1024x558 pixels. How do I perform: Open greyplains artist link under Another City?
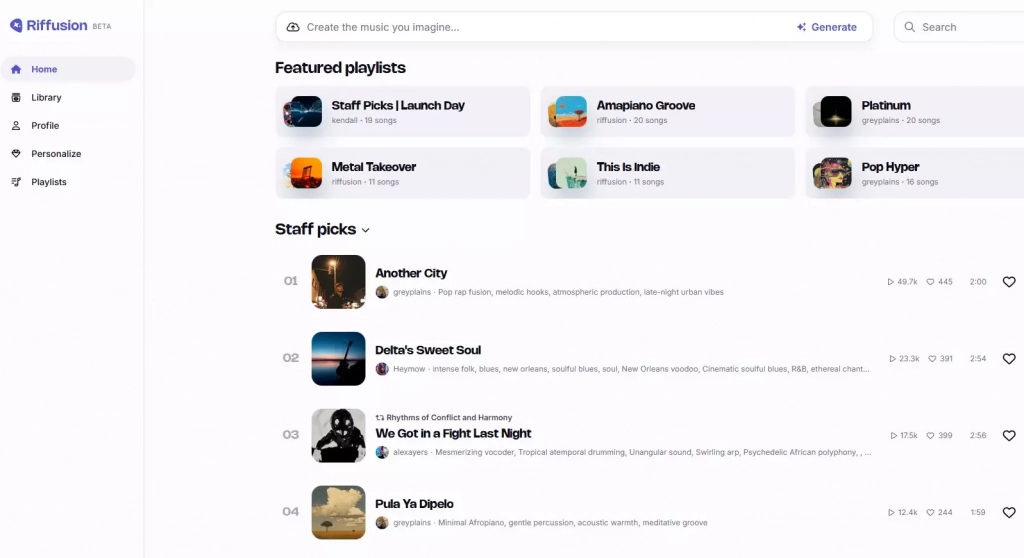click(x=412, y=292)
